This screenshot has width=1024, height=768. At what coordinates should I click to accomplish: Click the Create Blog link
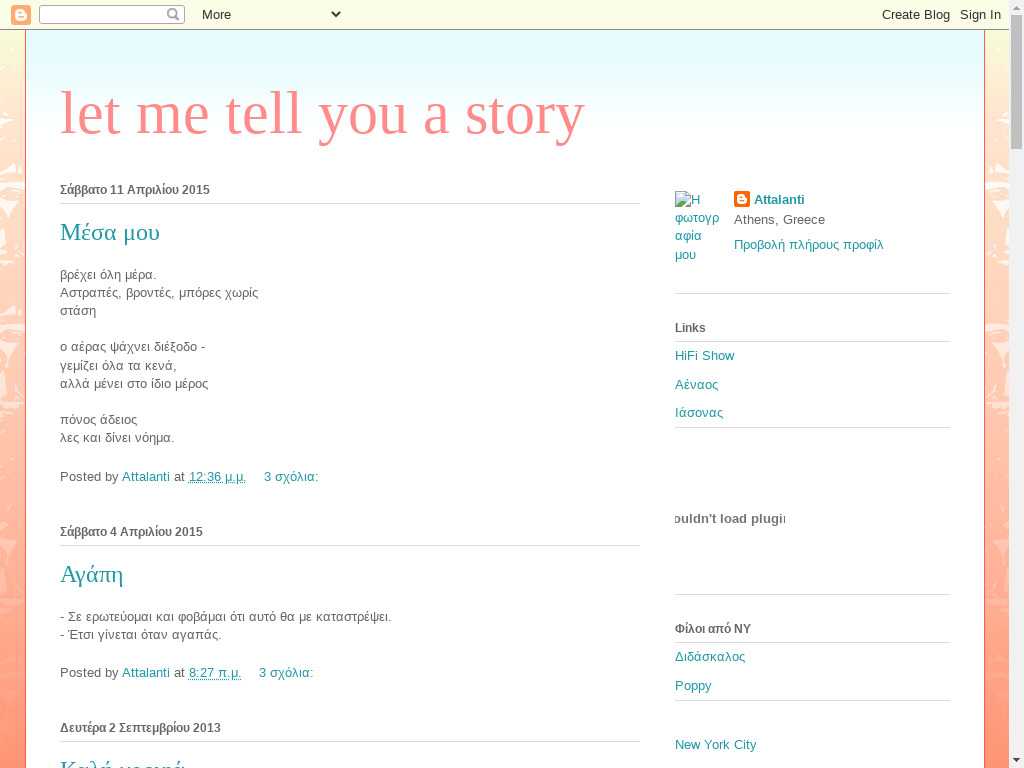pos(915,14)
